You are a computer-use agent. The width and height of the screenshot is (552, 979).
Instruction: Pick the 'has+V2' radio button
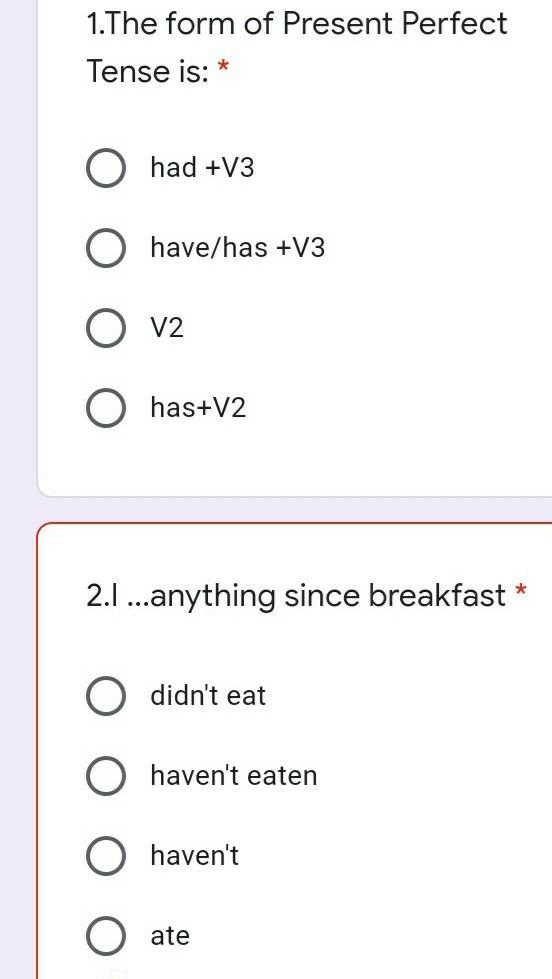coord(106,408)
